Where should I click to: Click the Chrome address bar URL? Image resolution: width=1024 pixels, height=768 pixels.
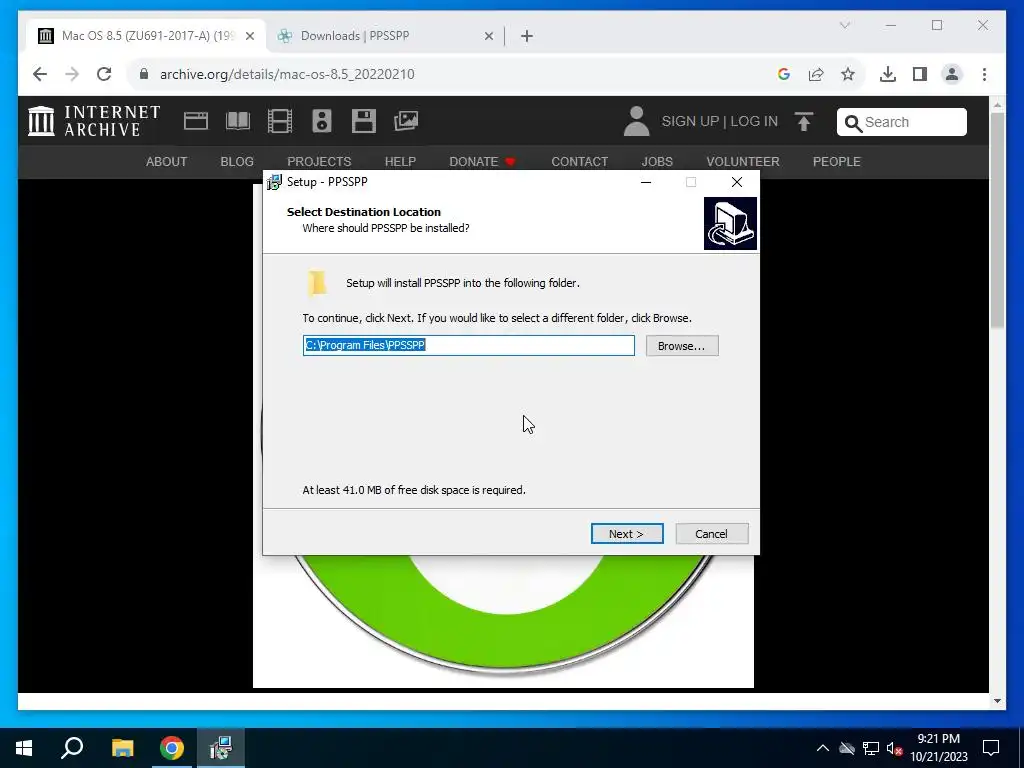click(x=287, y=74)
